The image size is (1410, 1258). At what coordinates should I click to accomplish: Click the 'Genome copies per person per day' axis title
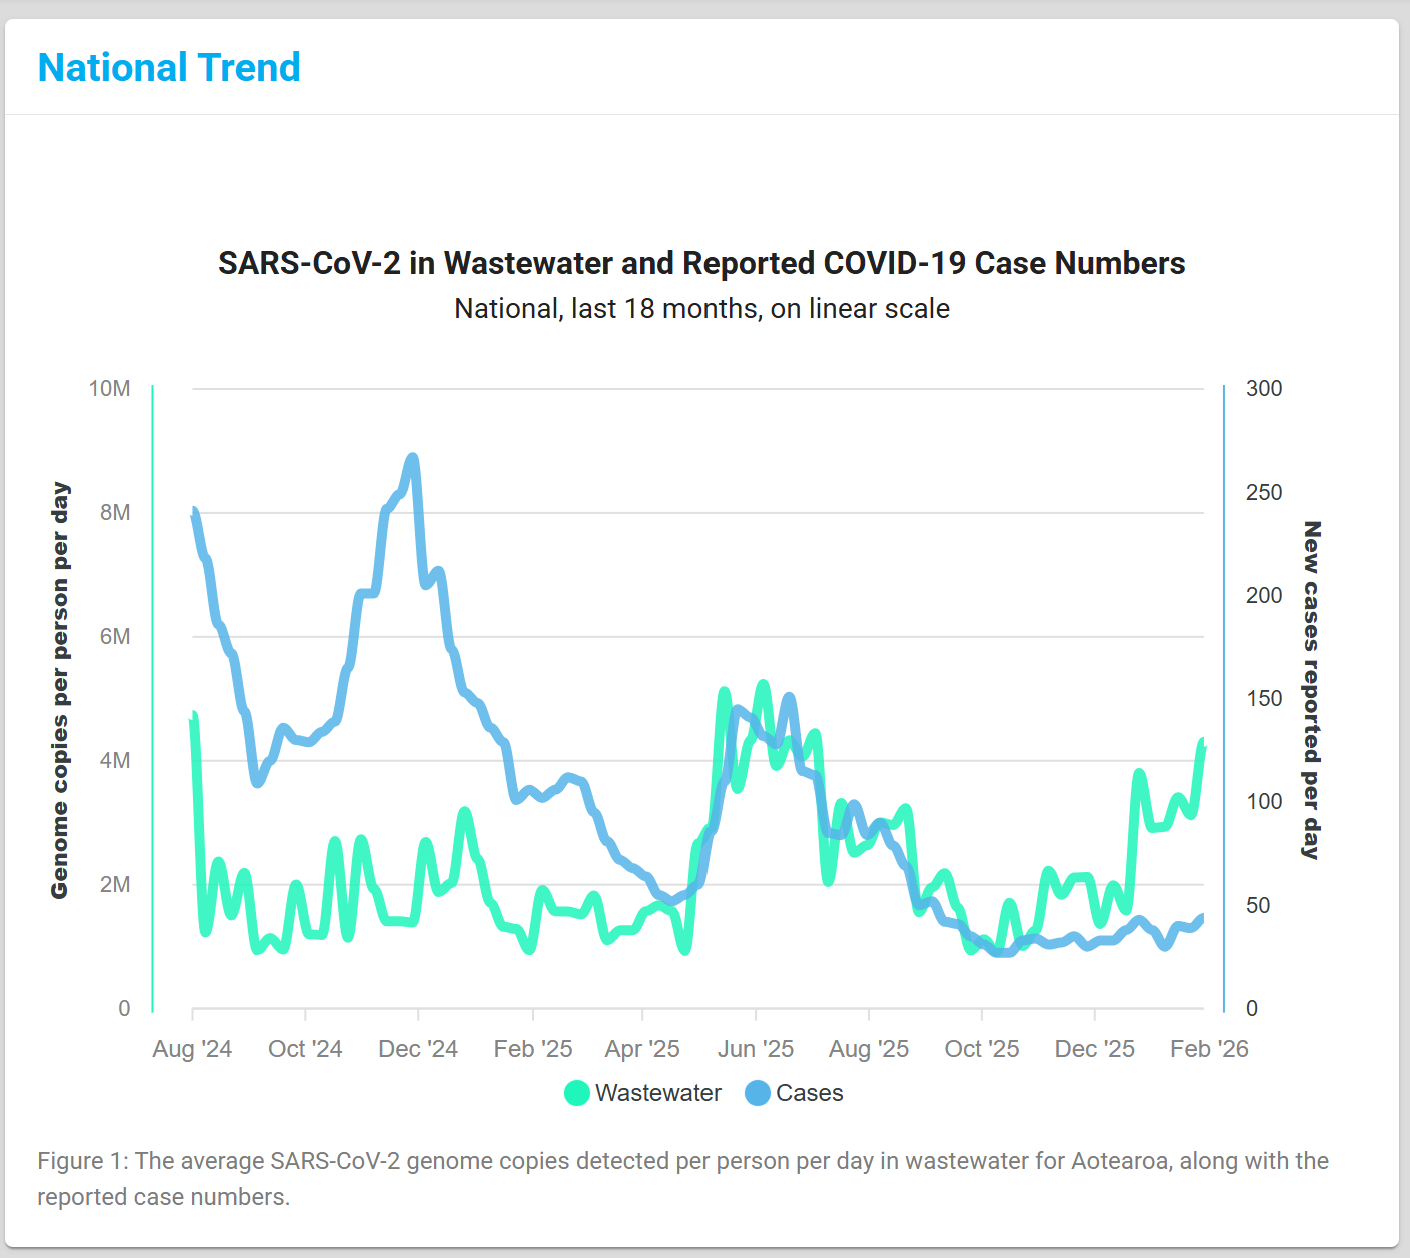click(x=60, y=690)
